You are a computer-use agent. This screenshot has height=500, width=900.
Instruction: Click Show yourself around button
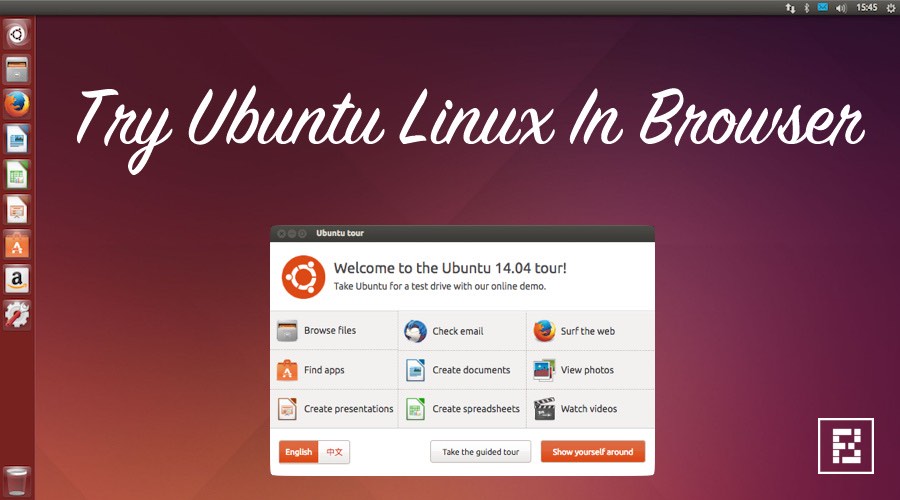pos(592,452)
